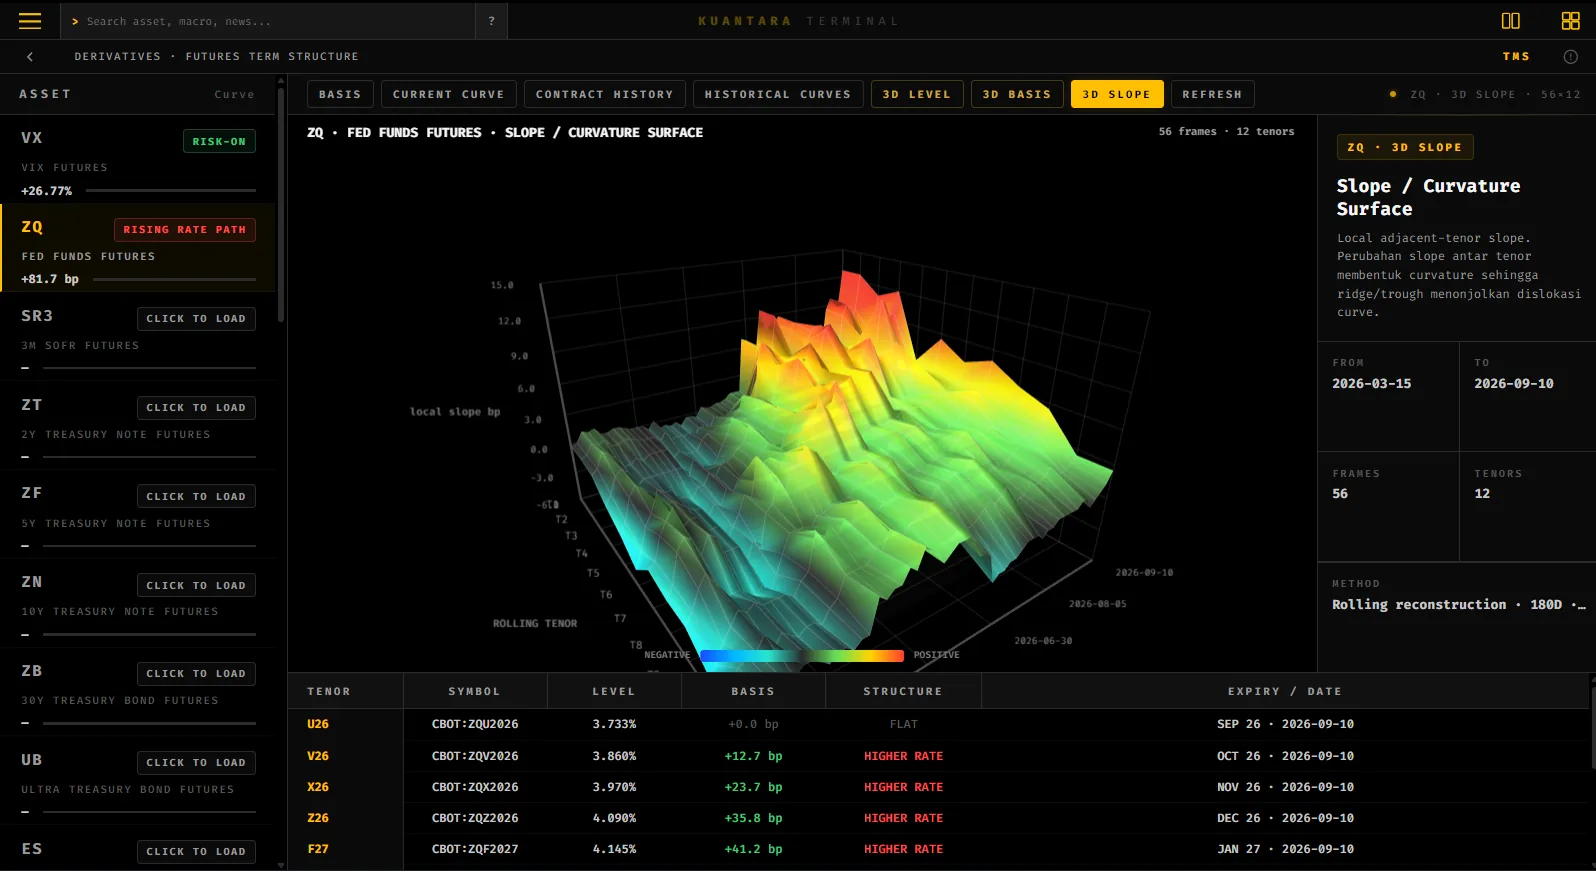The image size is (1596, 871).
Task: Click the 4.145% level value
Action: click(x=614, y=849)
